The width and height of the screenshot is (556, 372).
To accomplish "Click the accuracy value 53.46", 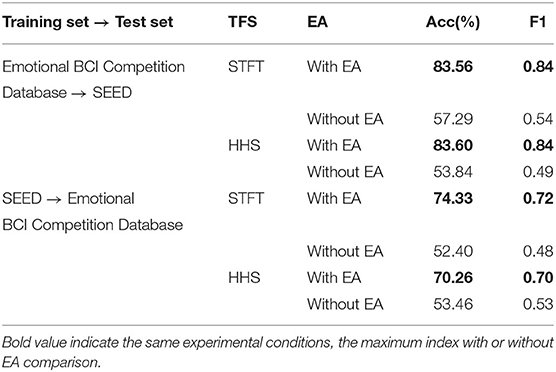I will [453, 304].
